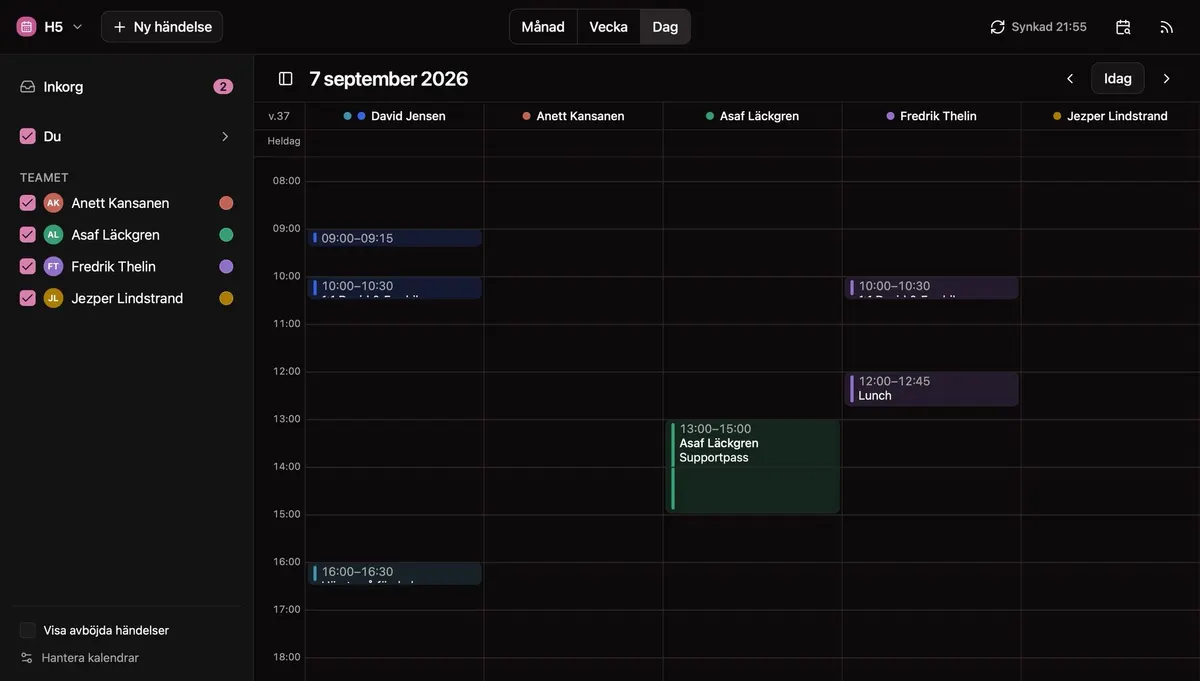Viewport: 1200px width, 681px height.
Task: Open the Inkorg inbox
Action: 126,87
